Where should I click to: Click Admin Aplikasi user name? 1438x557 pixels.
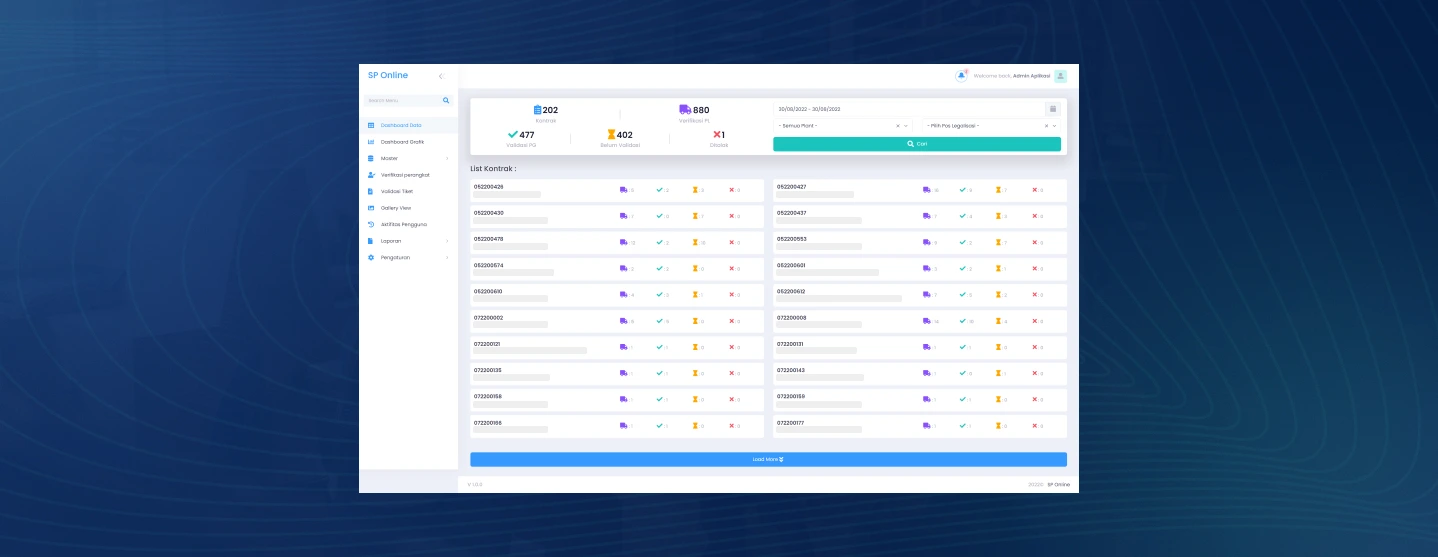(1032, 76)
